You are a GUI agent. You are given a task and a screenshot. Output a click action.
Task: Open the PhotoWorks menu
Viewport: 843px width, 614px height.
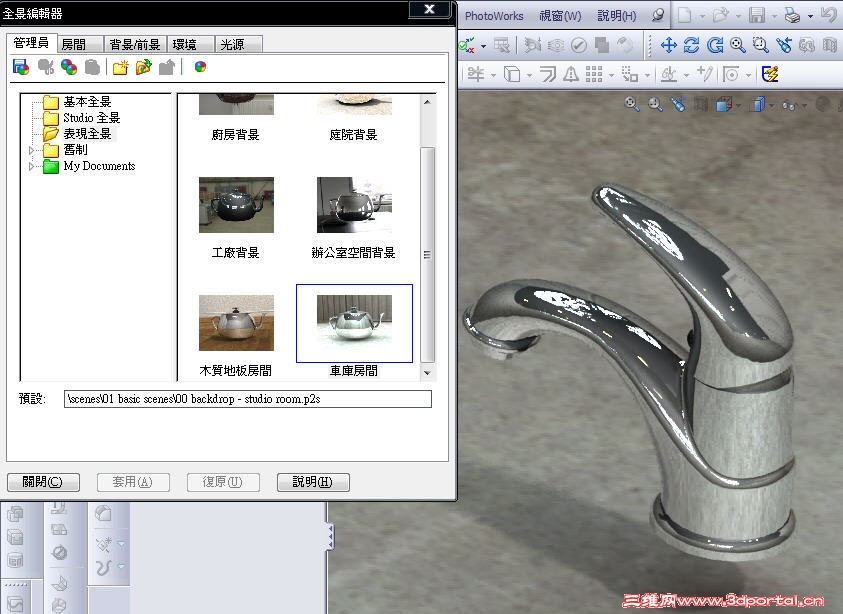click(x=494, y=16)
